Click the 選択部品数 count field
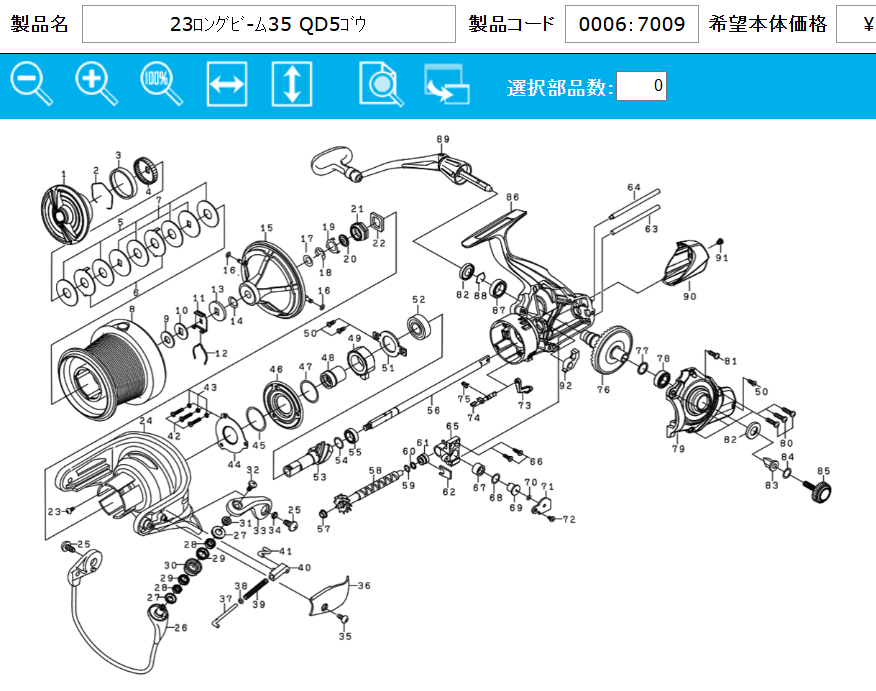The width and height of the screenshot is (876, 691). point(641,86)
